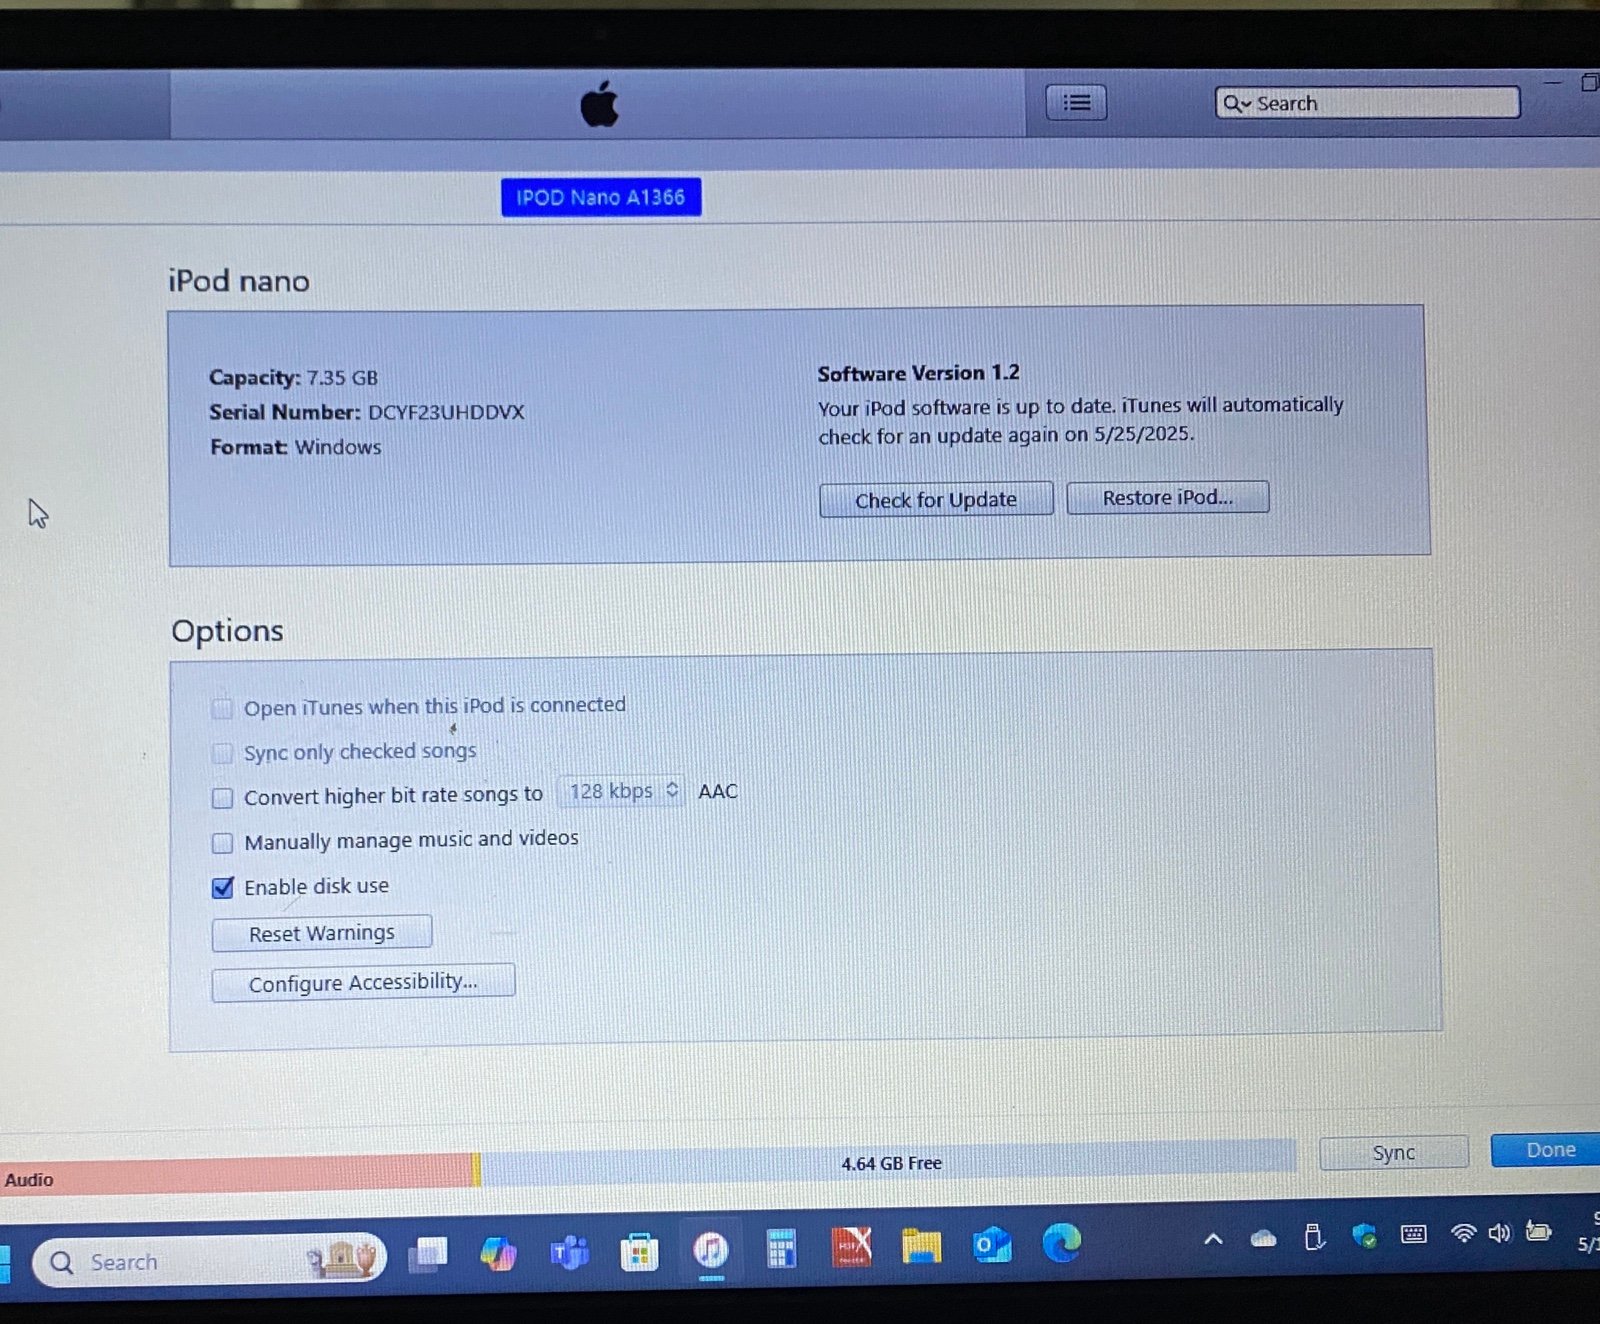1600x1324 pixels.
Task: Click the OneDrive cloud tray icon
Action: tap(1264, 1239)
